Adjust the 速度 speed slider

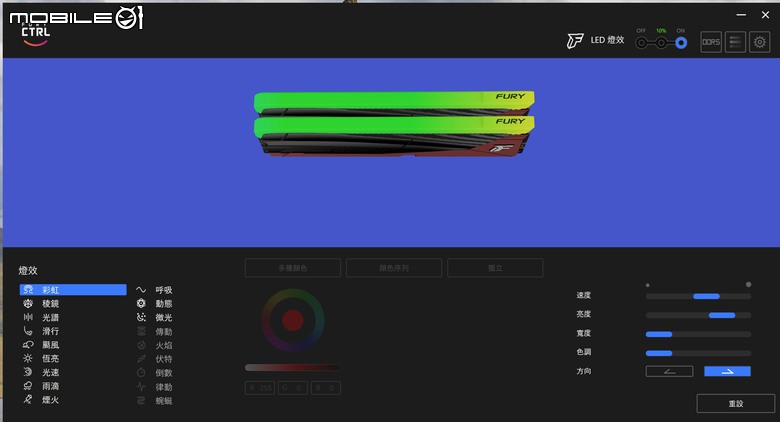(698, 296)
